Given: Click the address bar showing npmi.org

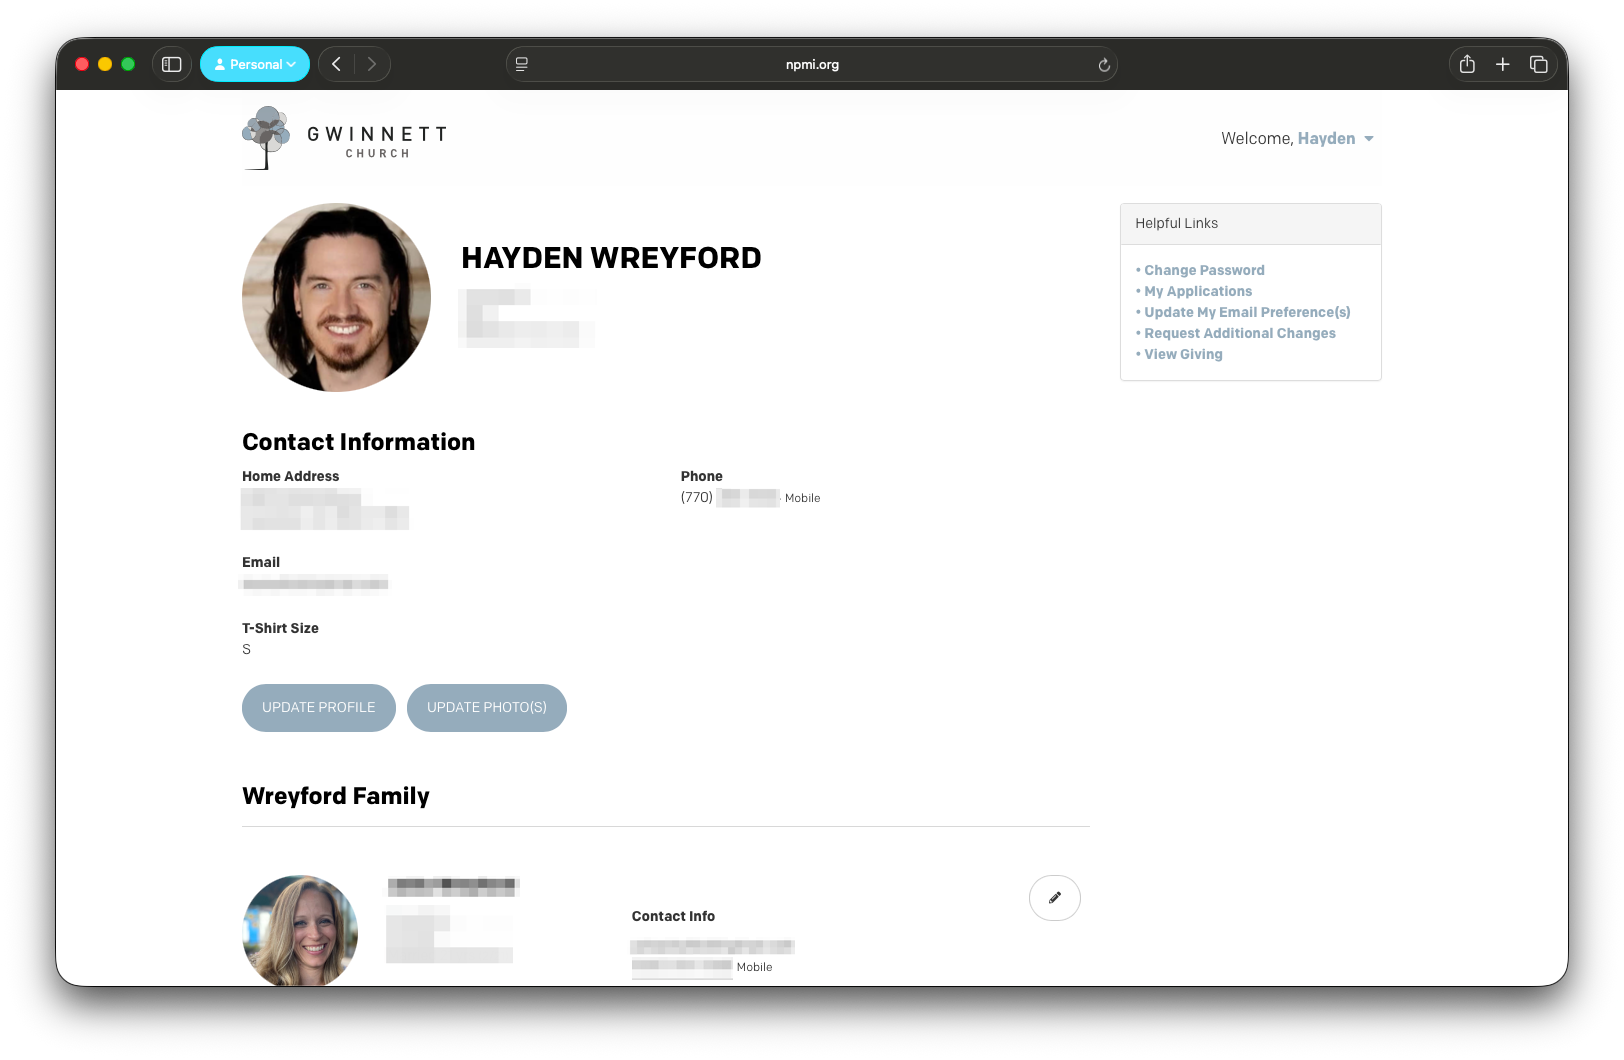Looking at the screenshot, I should (x=812, y=64).
